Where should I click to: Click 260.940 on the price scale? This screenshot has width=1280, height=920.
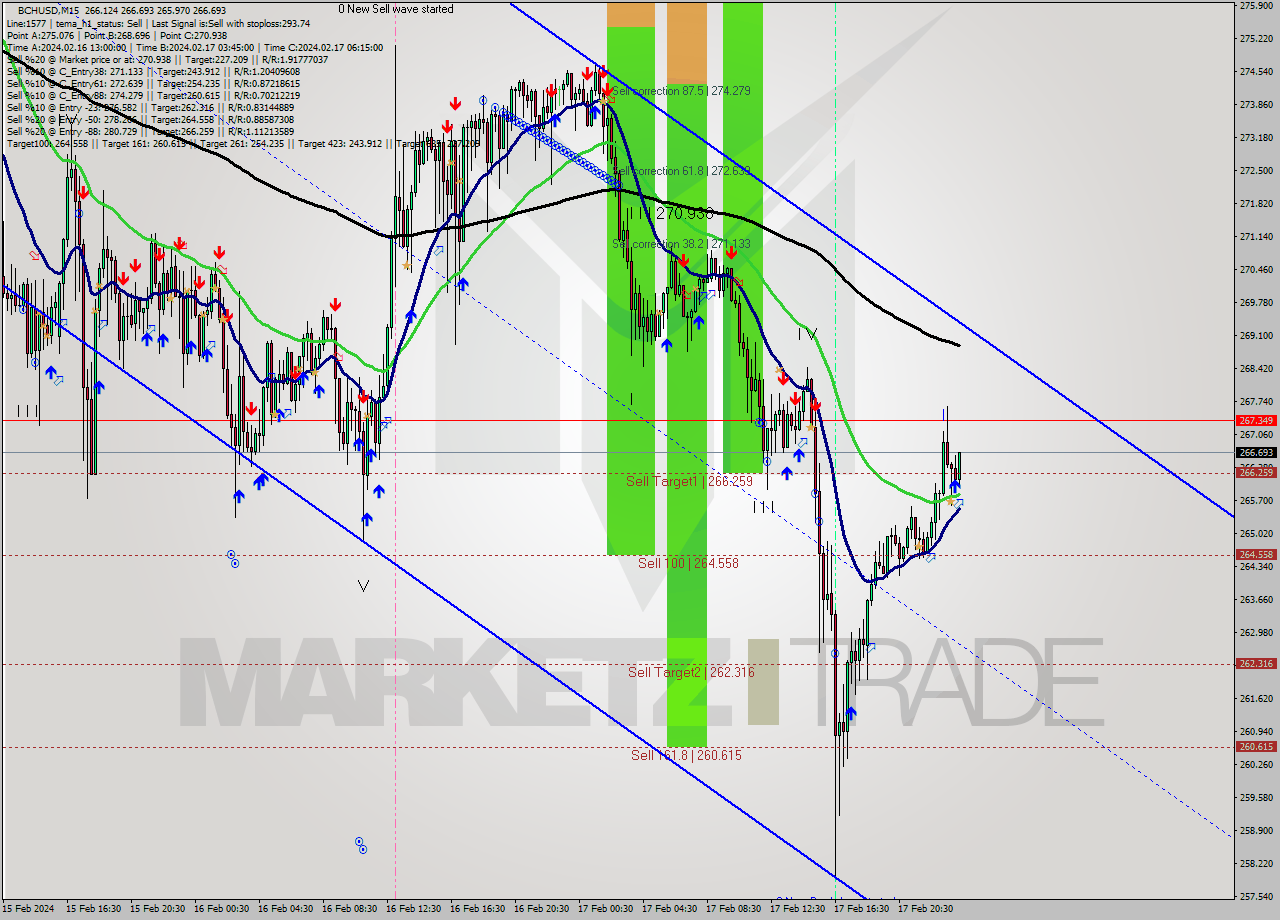point(1256,732)
